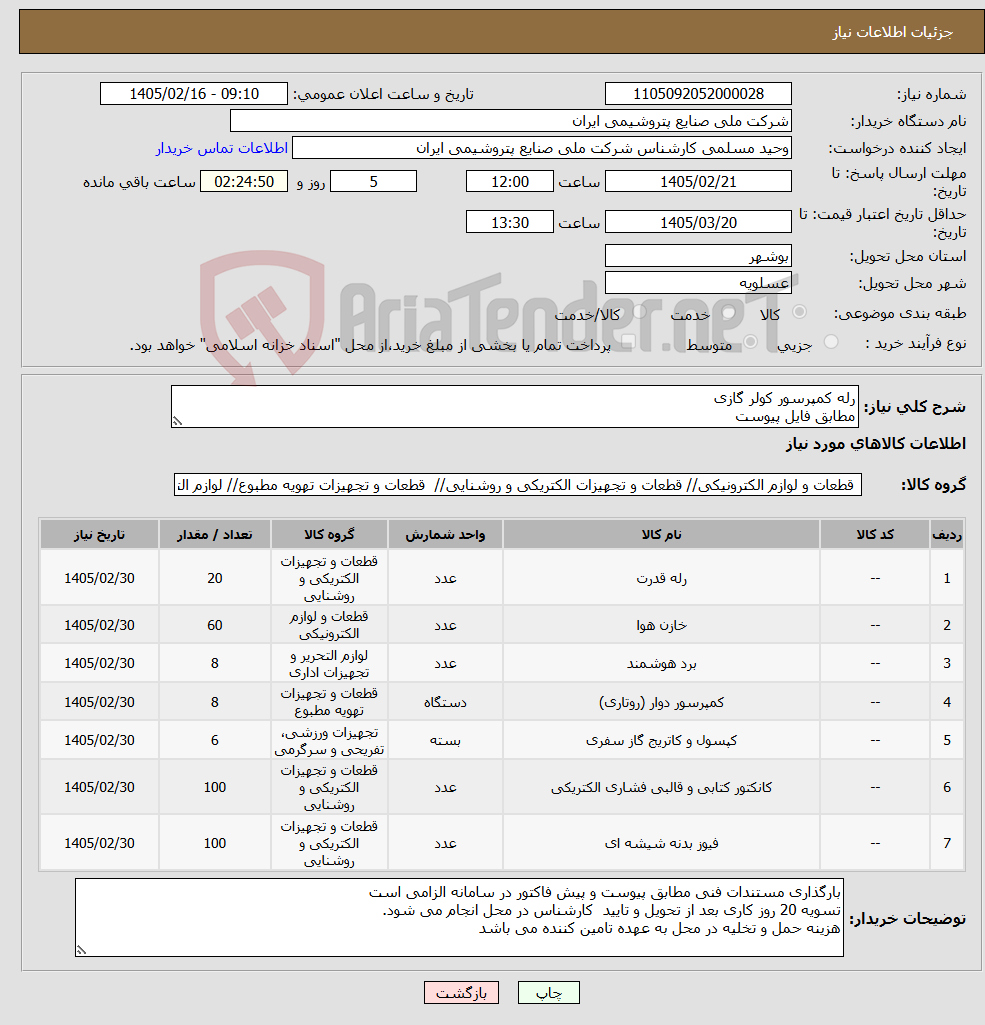The height and width of the screenshot is (1025, 985).
Task: Click the بازگشت (back) button
Action: [x=461, y=992]
